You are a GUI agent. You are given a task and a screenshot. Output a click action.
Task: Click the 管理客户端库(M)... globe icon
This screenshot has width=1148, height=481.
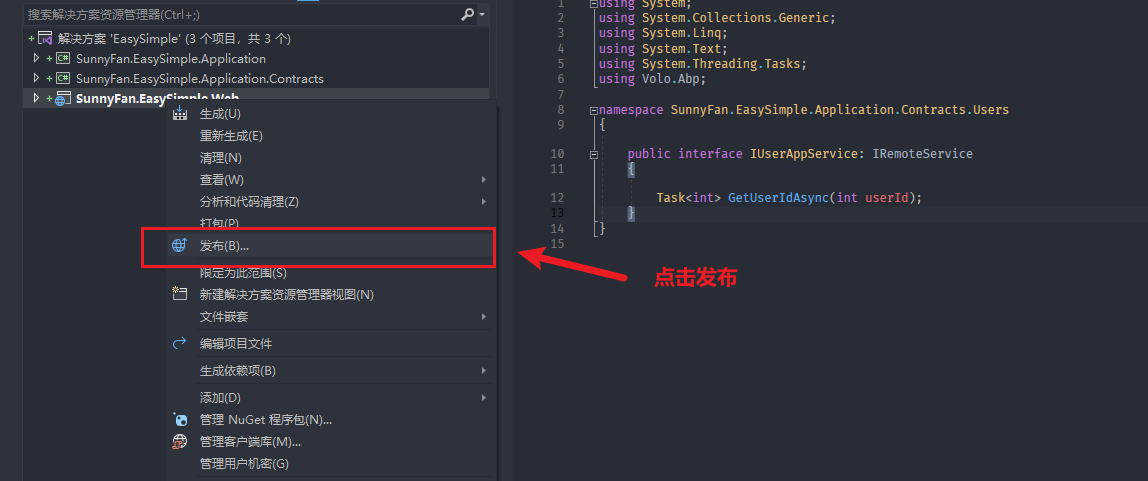(x=179, y=441)
